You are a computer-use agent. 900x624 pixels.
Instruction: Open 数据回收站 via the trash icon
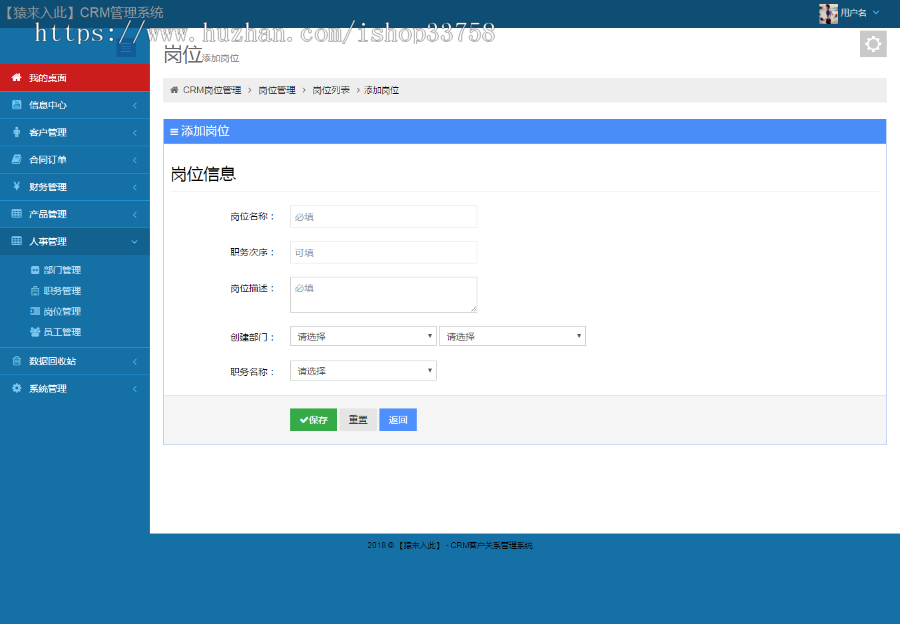pos(16,361)
